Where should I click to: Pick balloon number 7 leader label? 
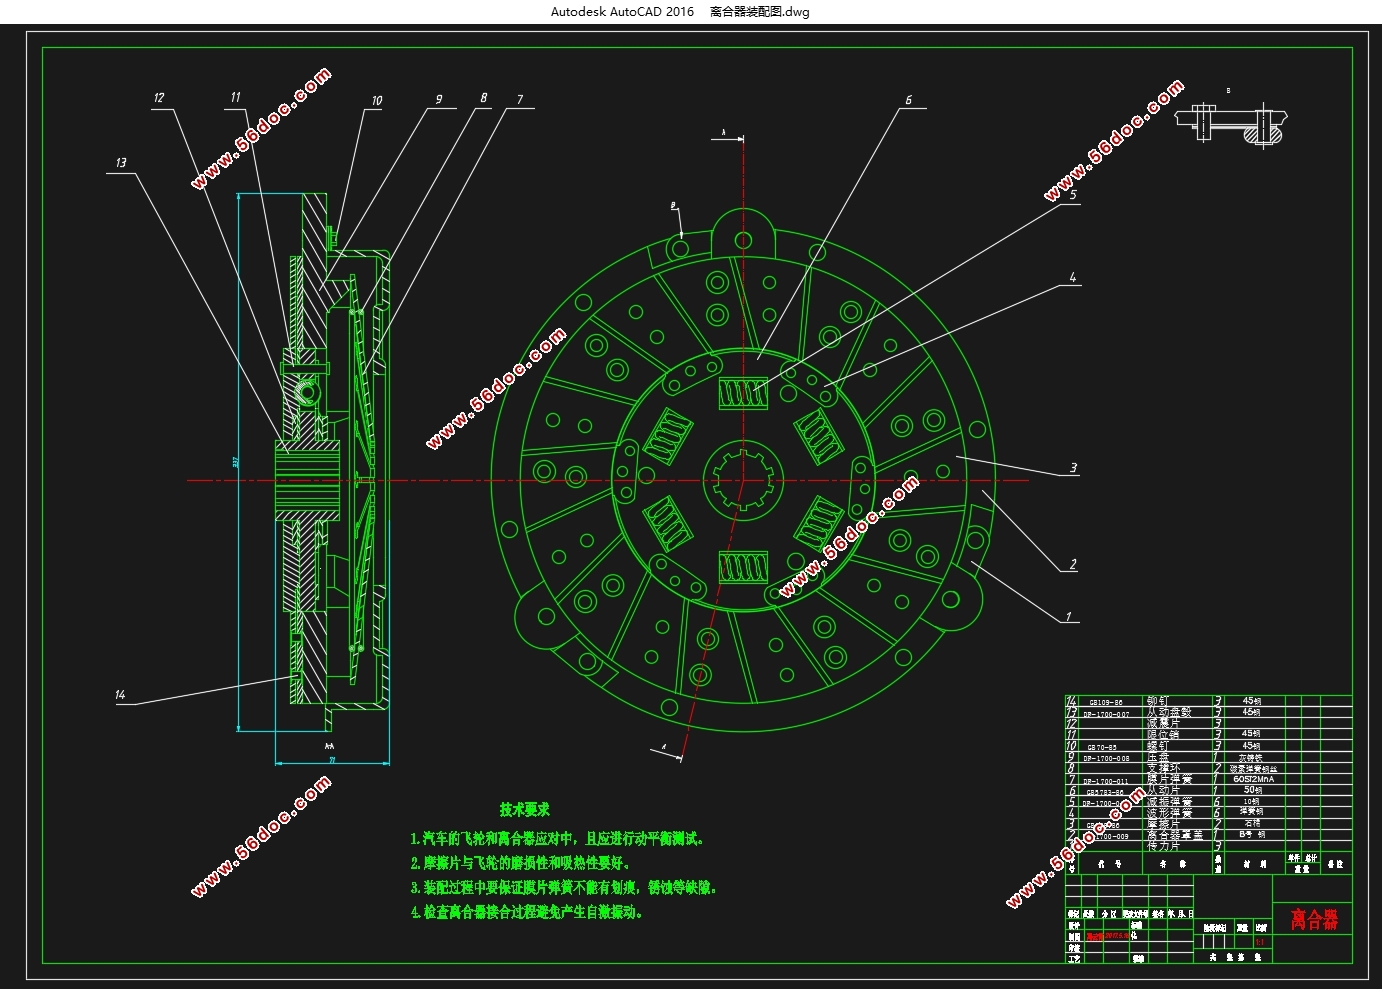(520, 99)
